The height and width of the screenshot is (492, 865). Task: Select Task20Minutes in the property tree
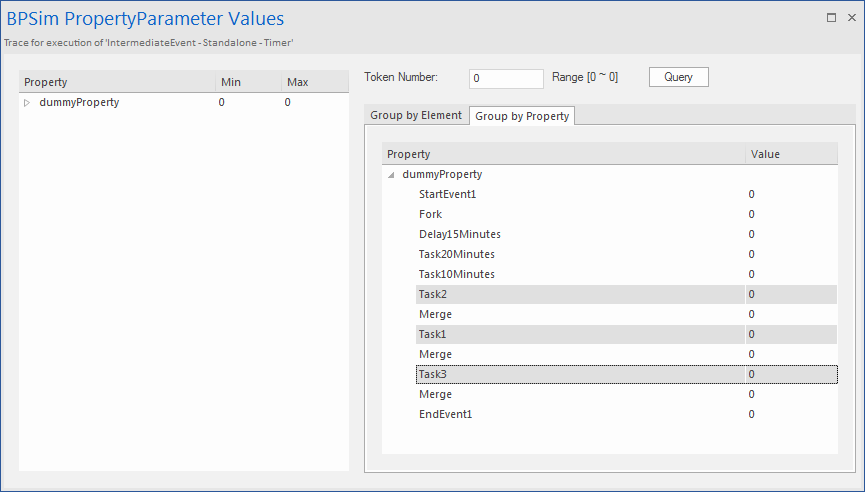pos(456,254)
